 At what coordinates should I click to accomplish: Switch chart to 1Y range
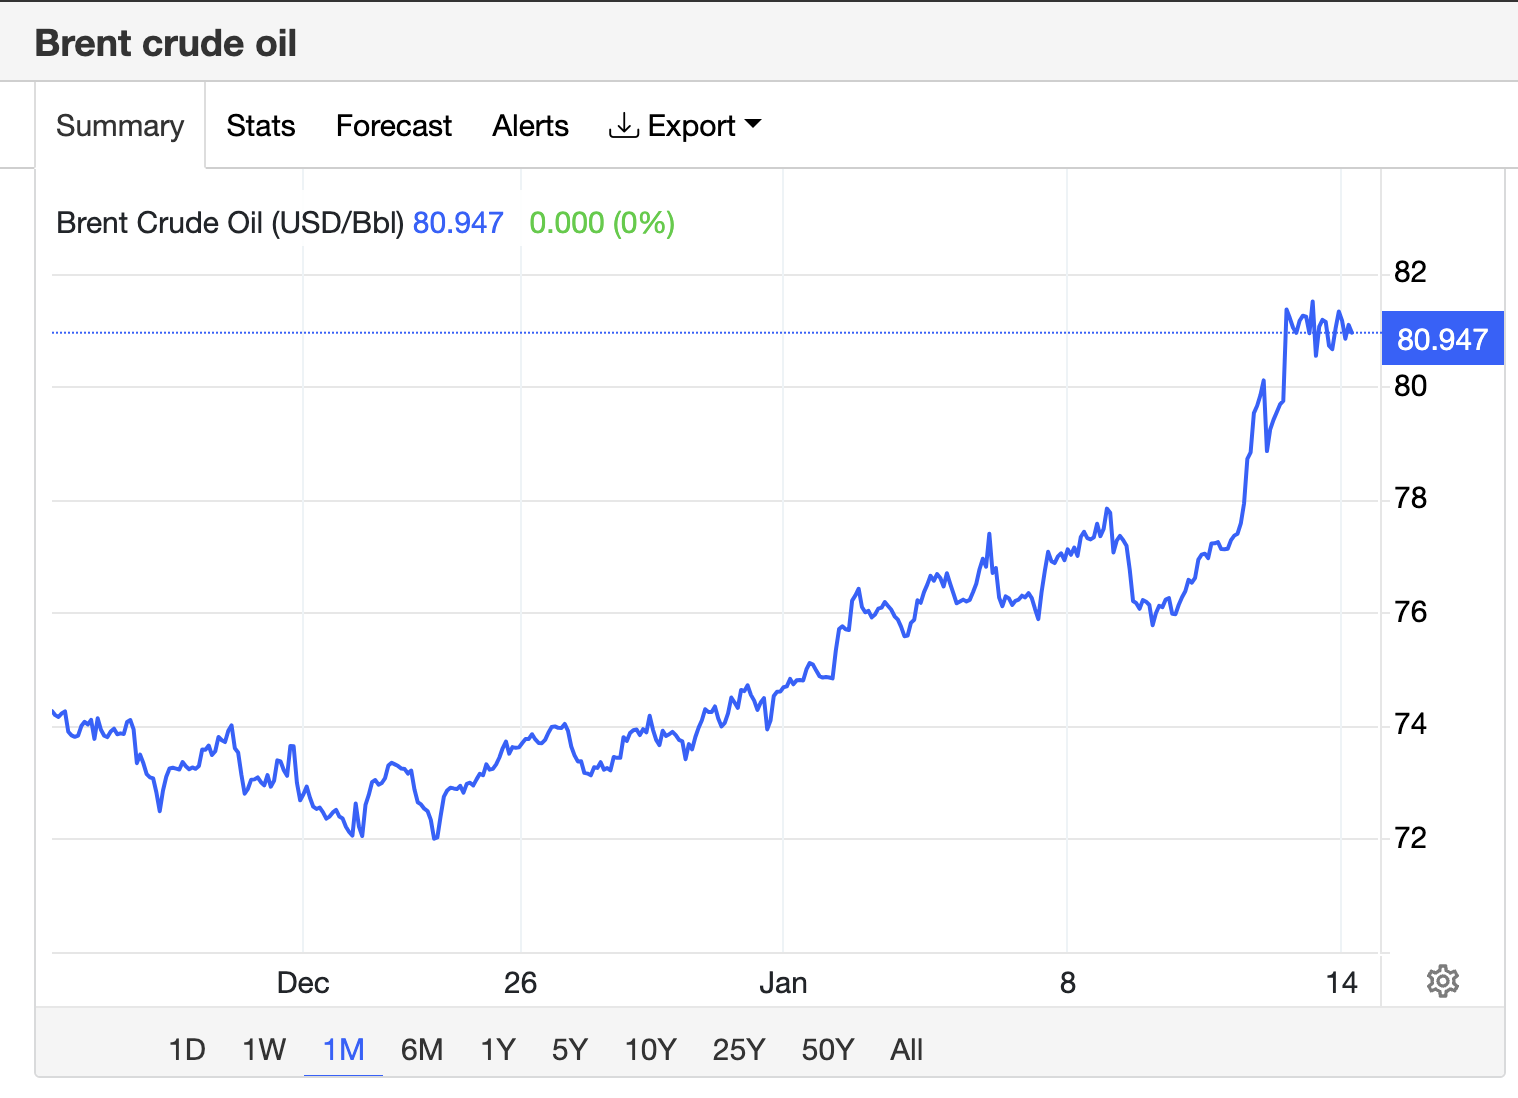pos(498,1050)
